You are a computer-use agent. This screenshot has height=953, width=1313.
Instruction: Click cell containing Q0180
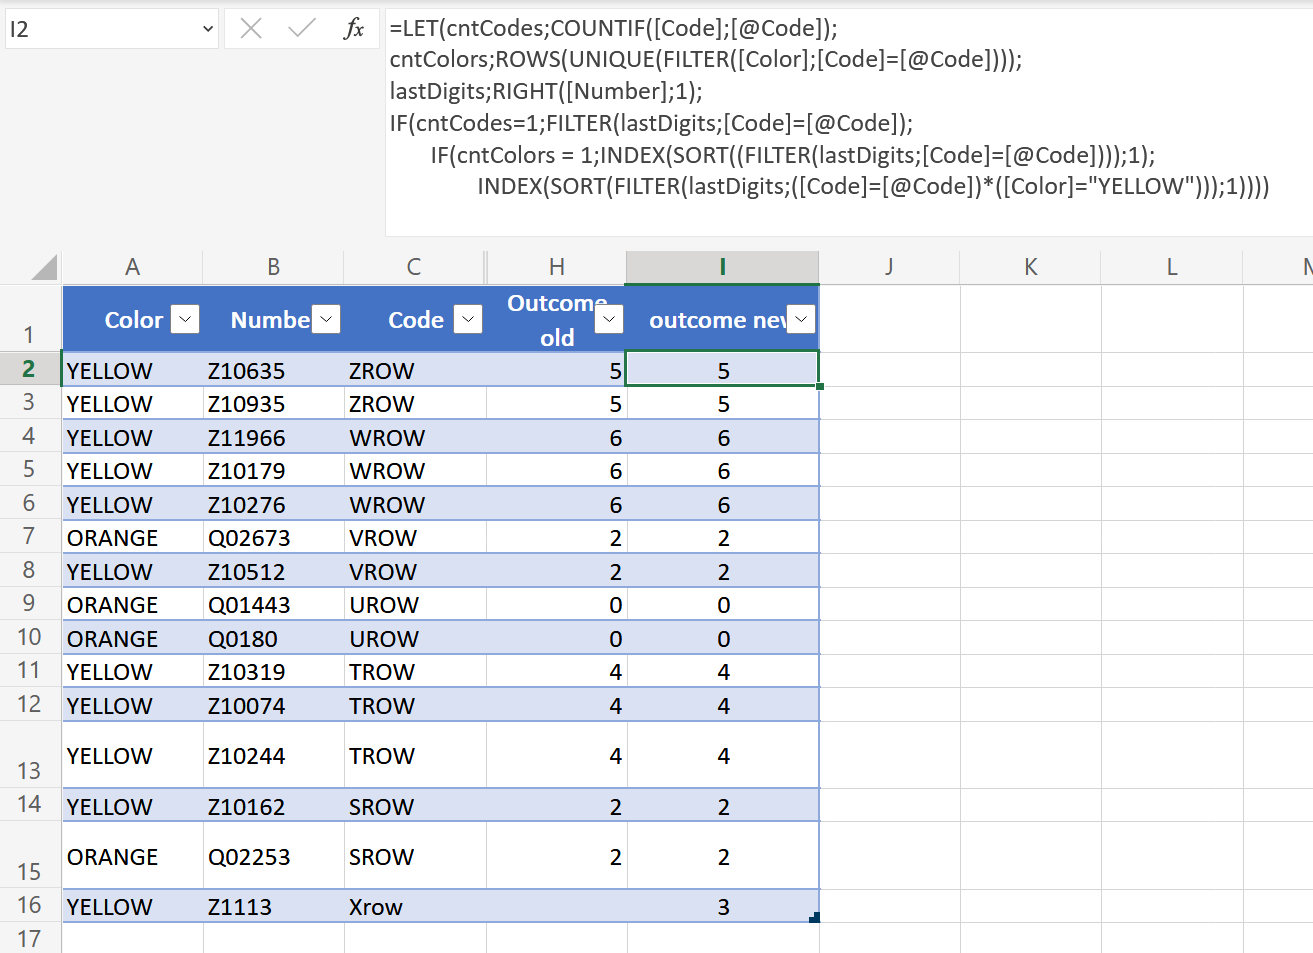[x=273, y=638]
